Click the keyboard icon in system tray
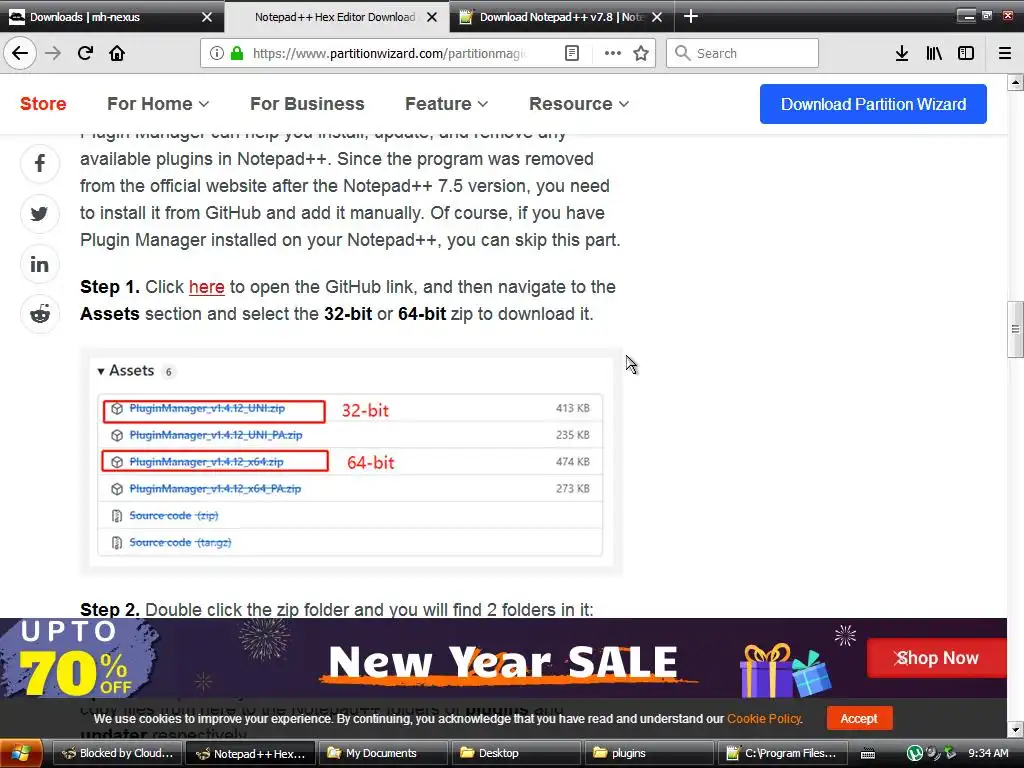 click(868, 754)
